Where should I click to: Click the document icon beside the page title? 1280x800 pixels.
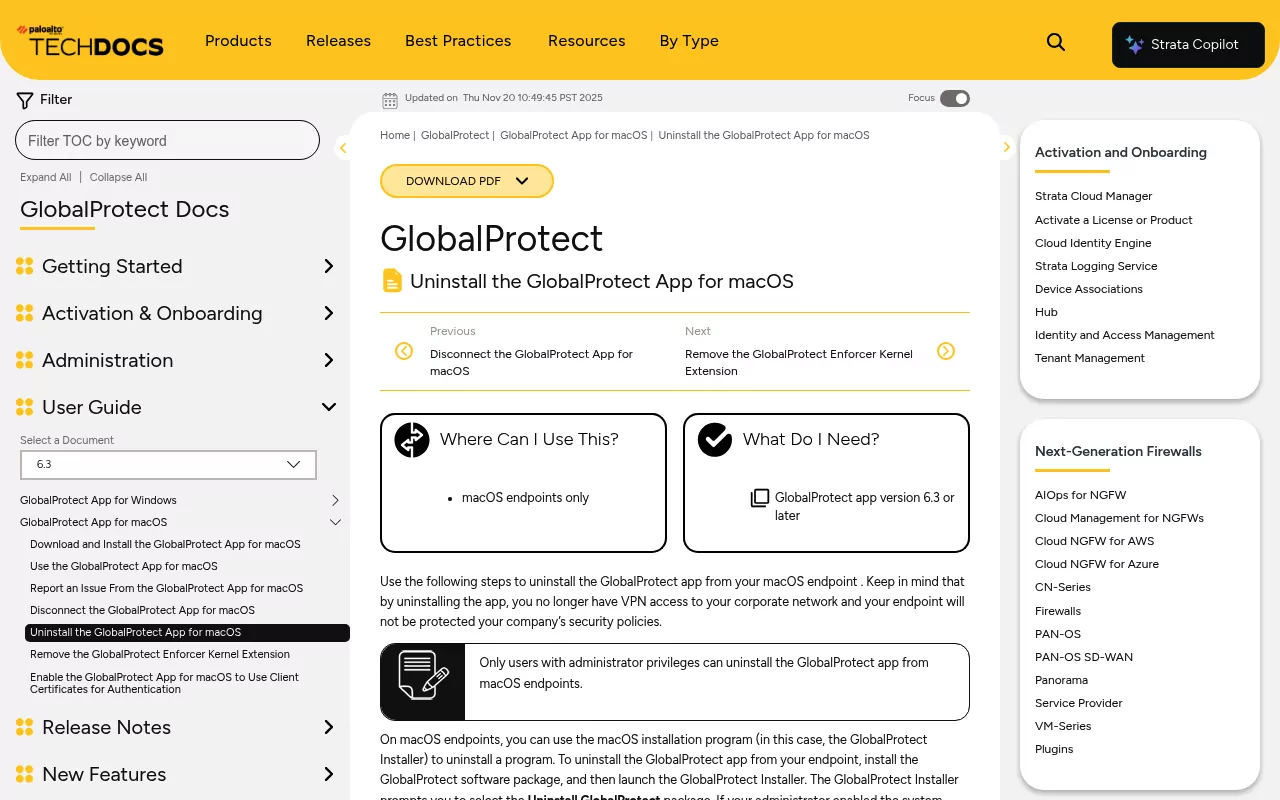[392, 281]
